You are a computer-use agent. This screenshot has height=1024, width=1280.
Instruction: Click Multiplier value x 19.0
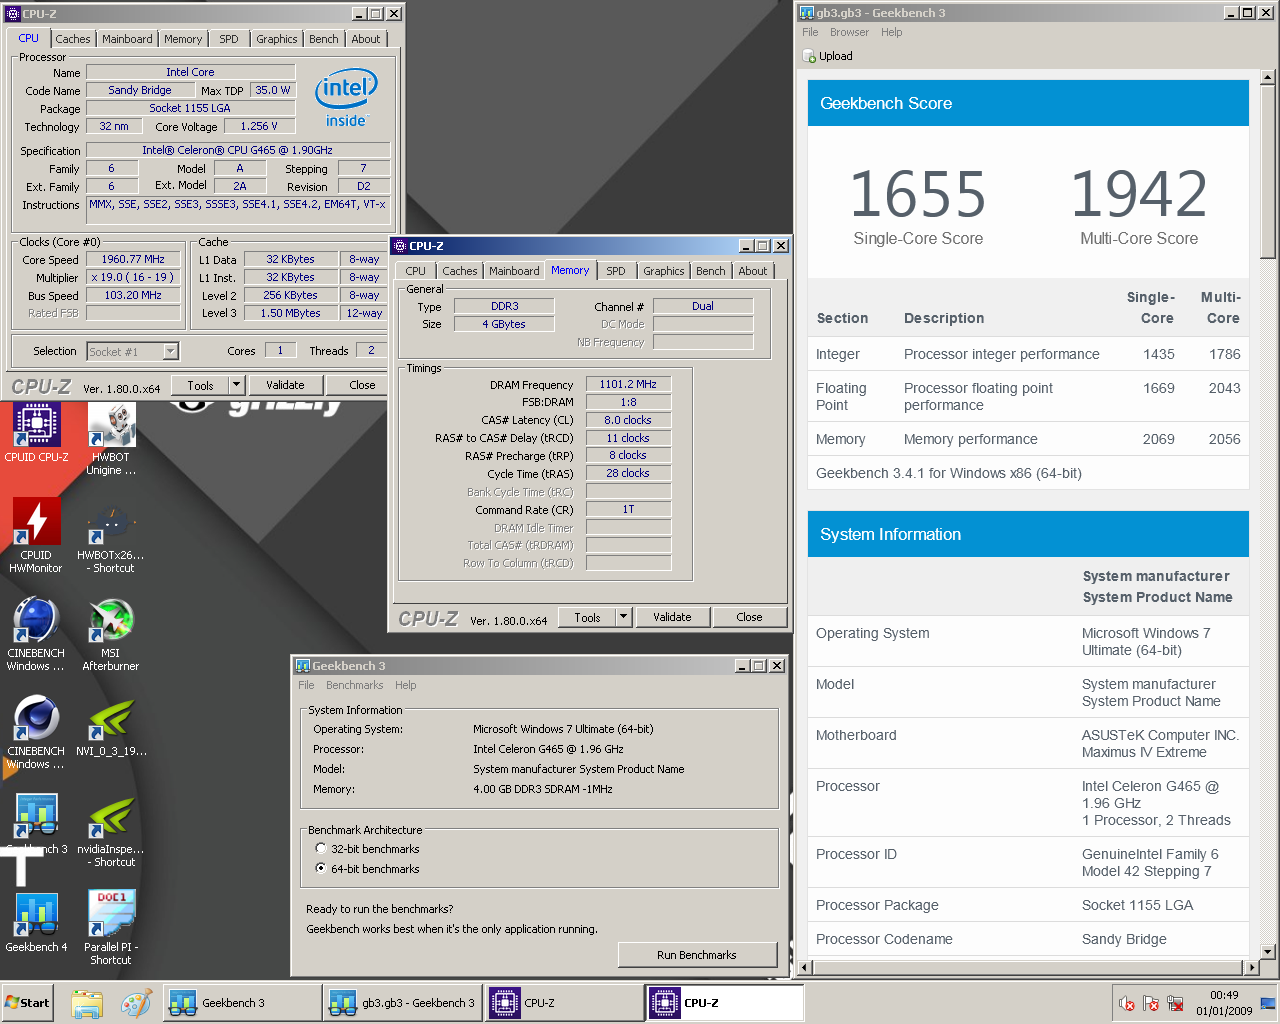133,277
